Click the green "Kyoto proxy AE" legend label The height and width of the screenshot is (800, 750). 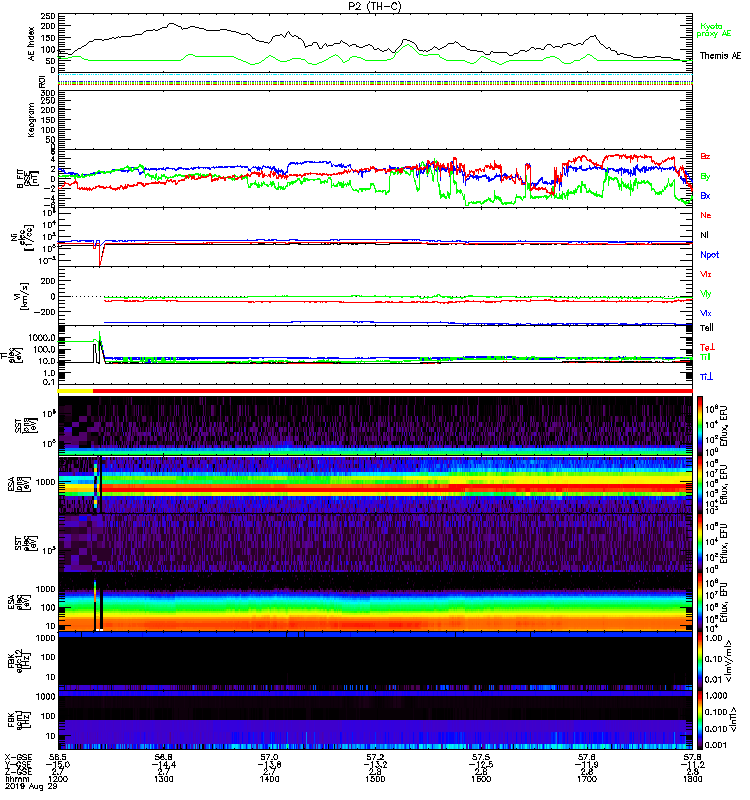714,30
